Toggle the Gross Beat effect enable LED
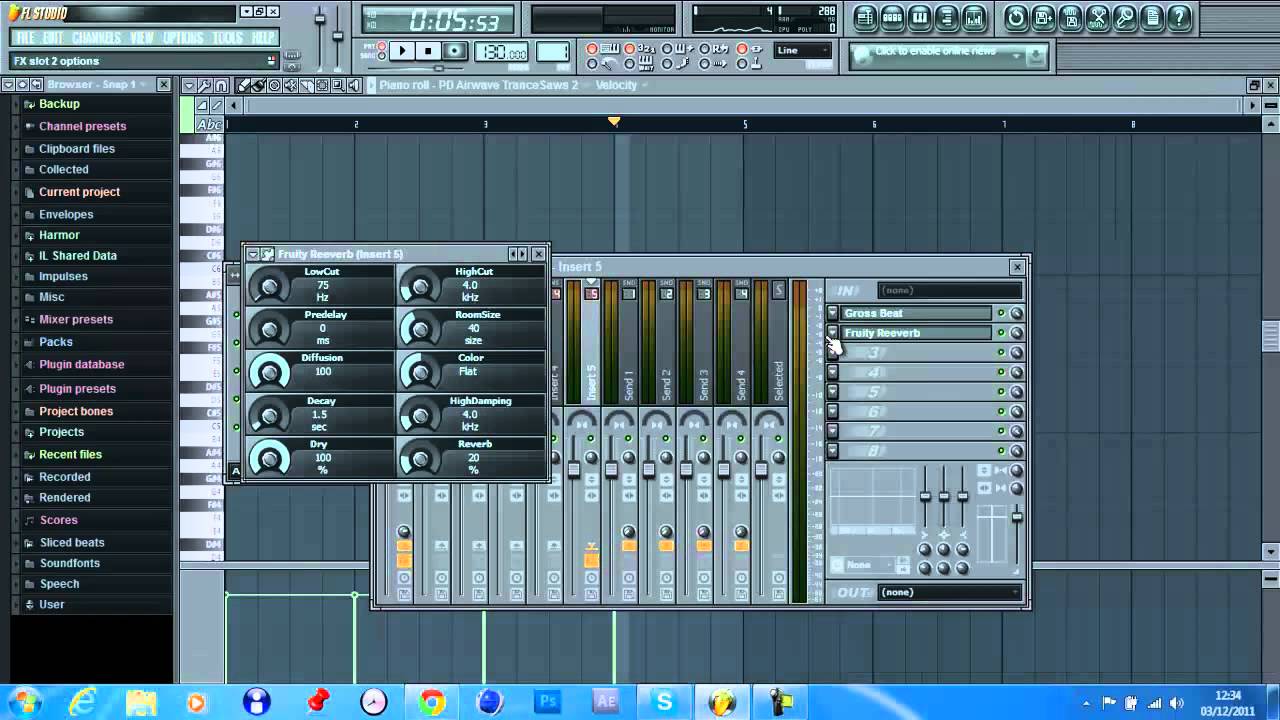This screenshot has width=1280, height=720. 1000,313
